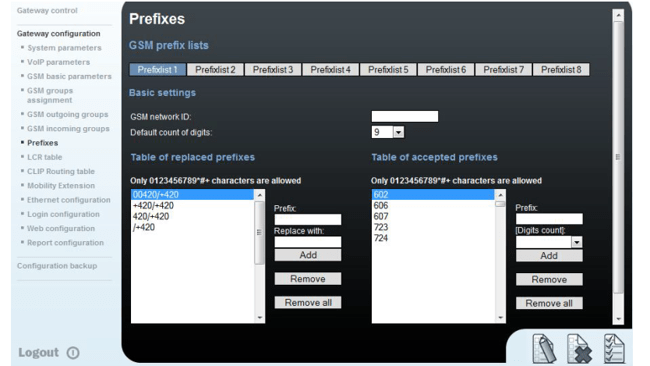Open Web configuration page

61,228
